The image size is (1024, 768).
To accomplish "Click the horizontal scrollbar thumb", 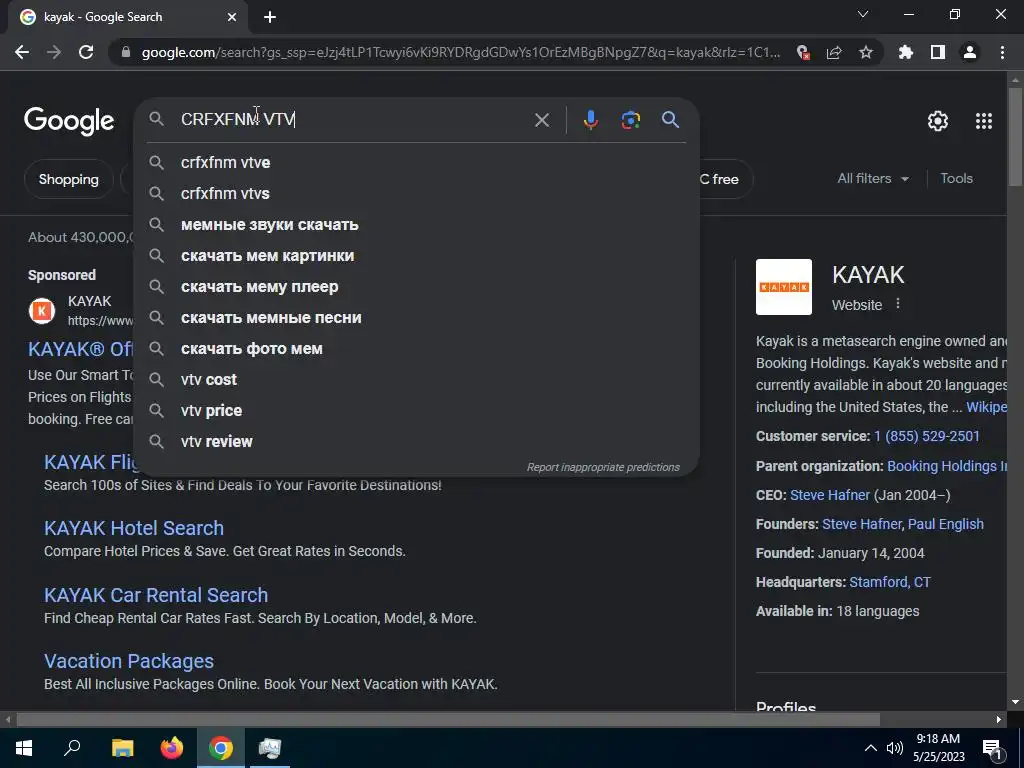I will (x=448, y=719).
